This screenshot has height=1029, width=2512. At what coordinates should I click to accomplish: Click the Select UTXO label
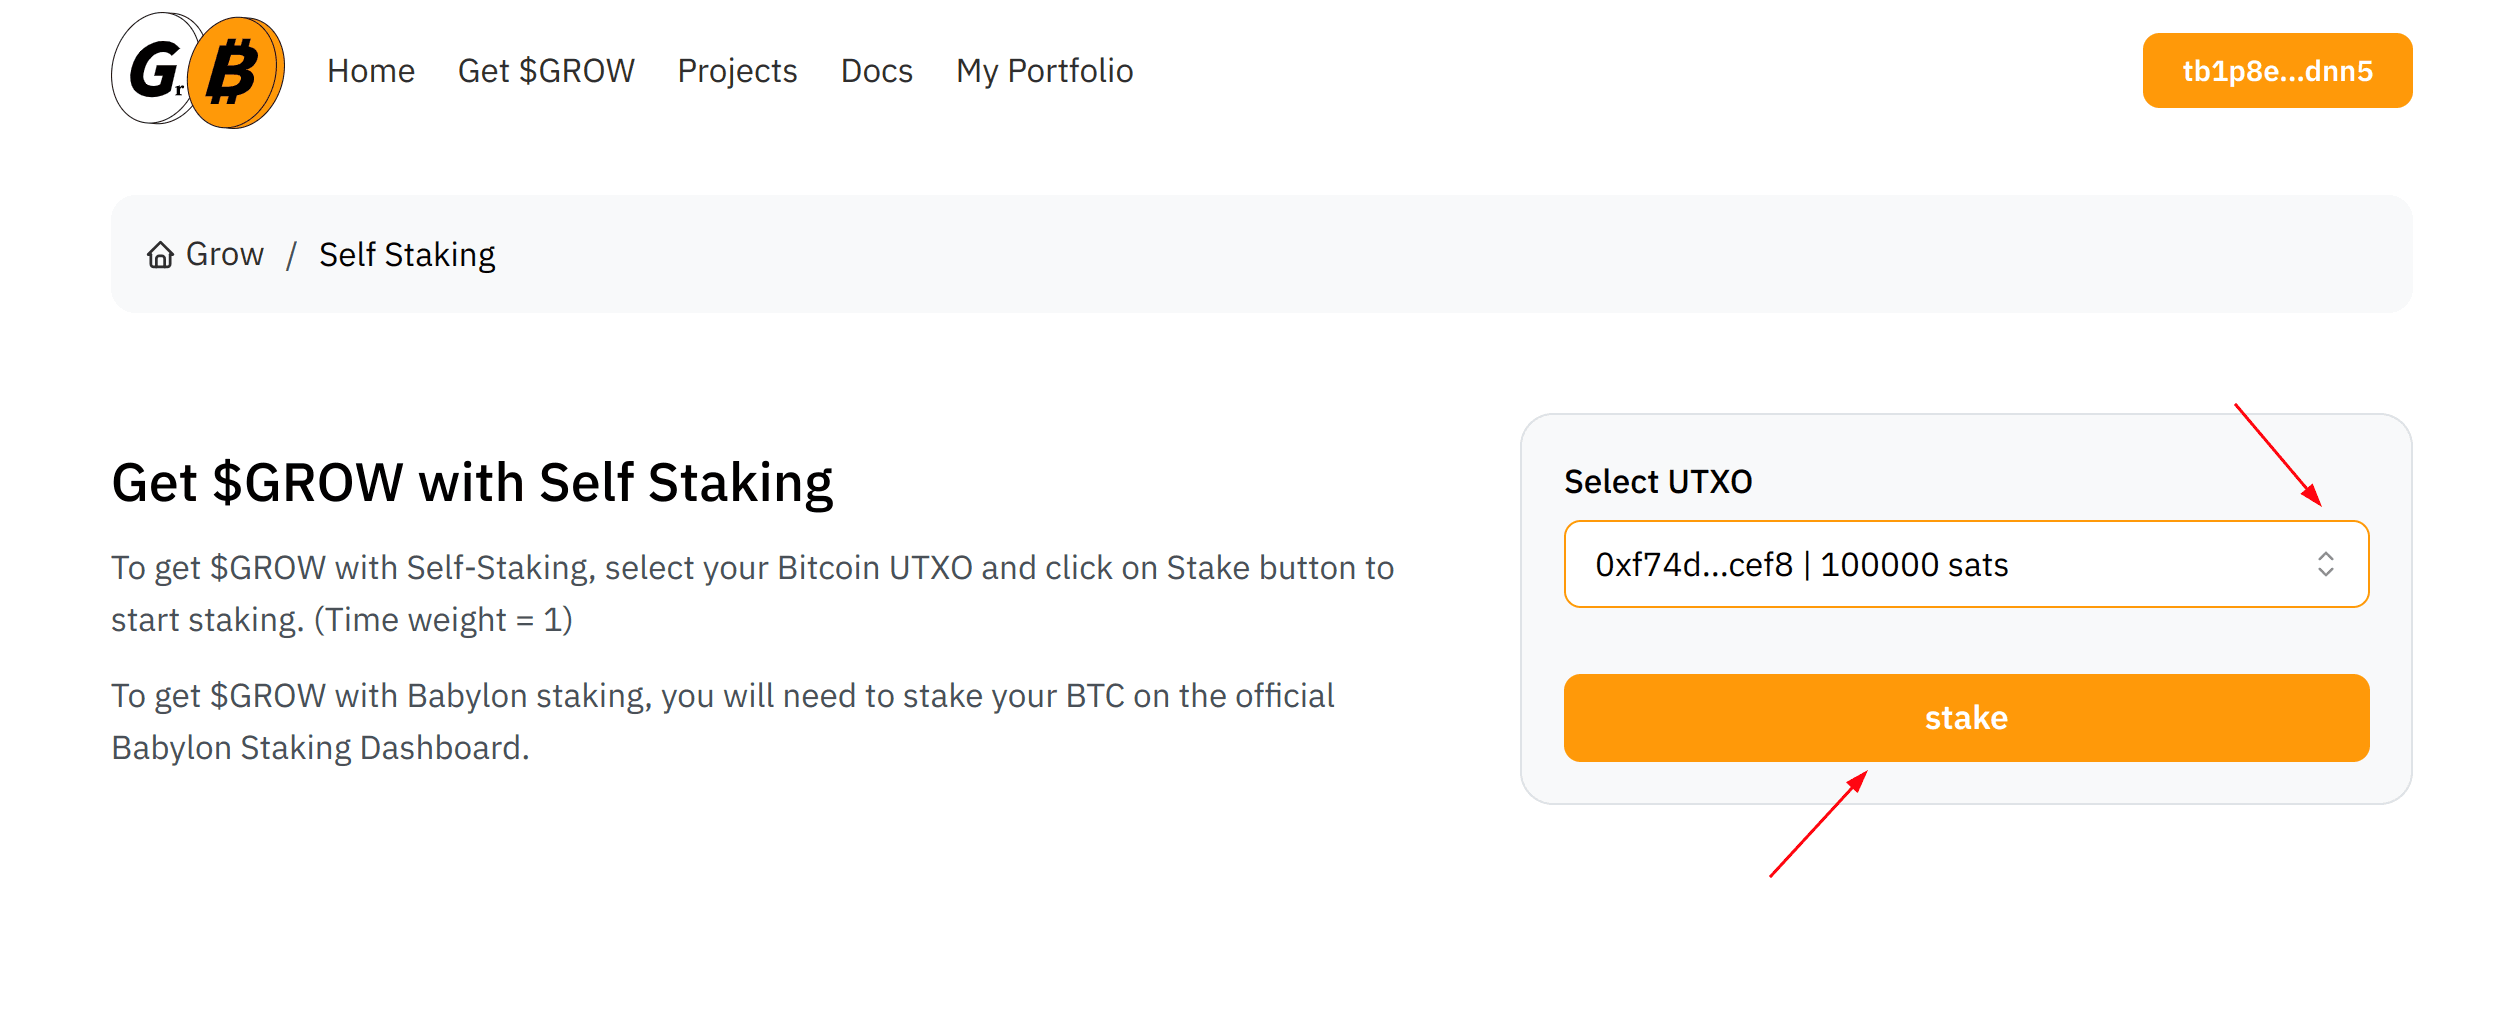pos(1658,482)
